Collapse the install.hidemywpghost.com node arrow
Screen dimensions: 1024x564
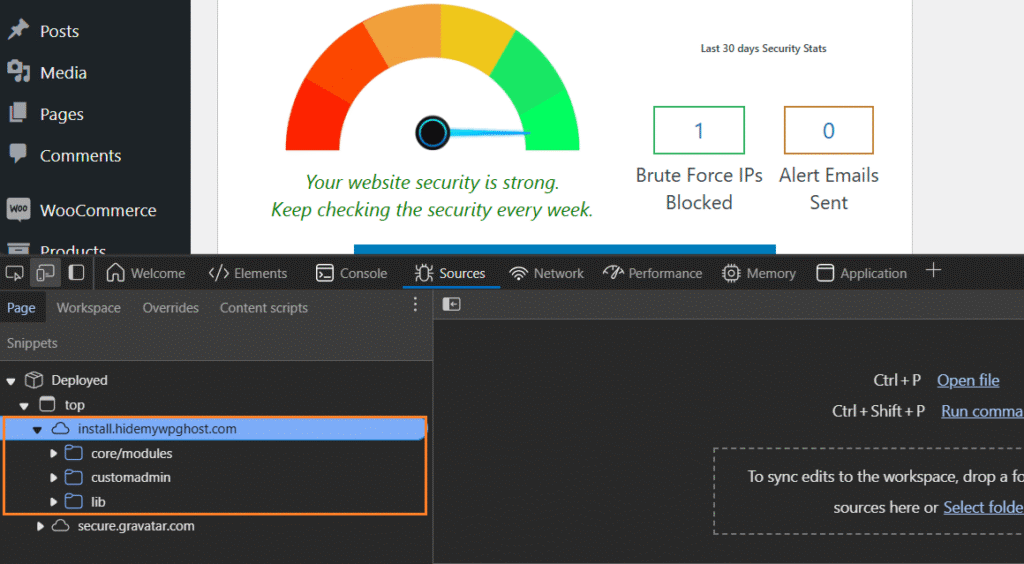tap(37, 430)
